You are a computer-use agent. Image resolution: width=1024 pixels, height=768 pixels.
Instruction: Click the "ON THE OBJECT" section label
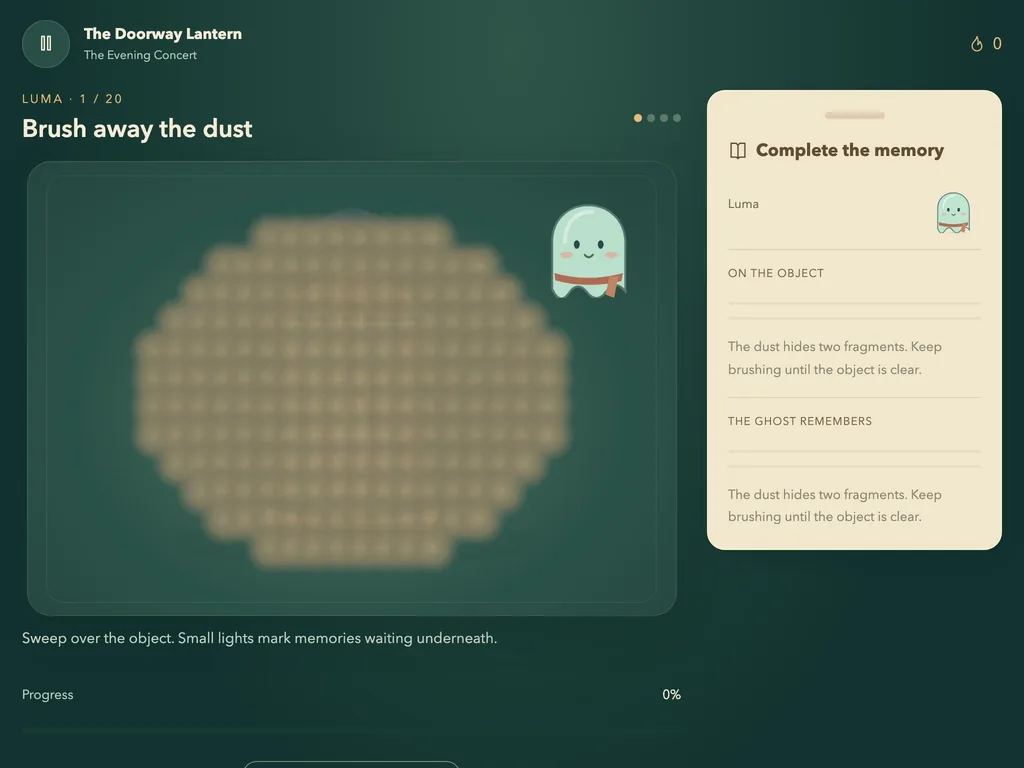[776, 274]
